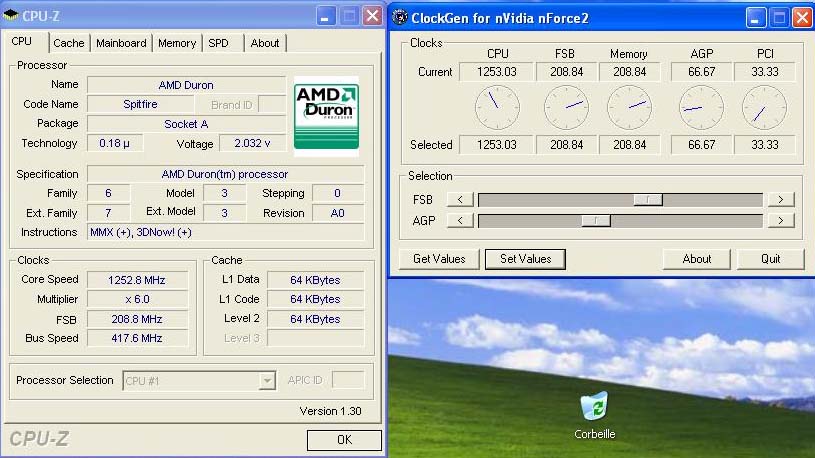Click the Selected PCI value 33.33
This screenshot has width=815, height=458.
(x=765, y=145)
